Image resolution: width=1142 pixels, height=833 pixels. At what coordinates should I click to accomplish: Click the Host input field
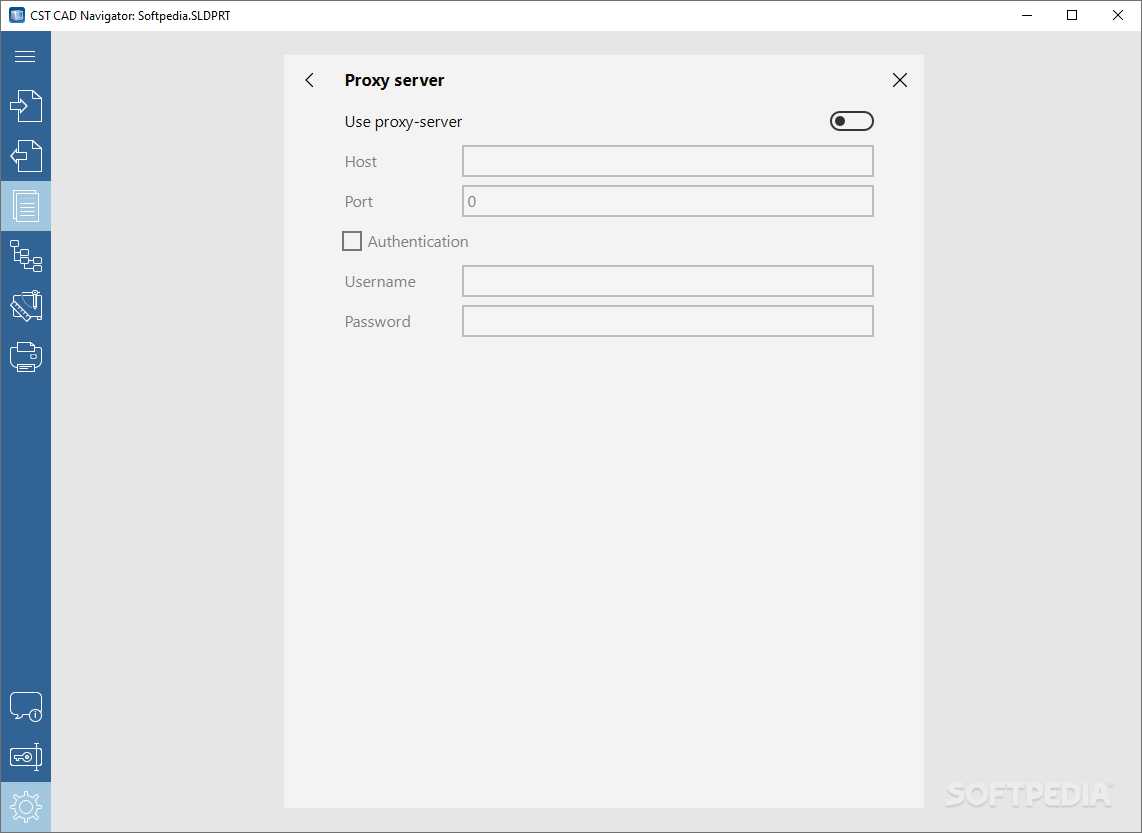667,161
